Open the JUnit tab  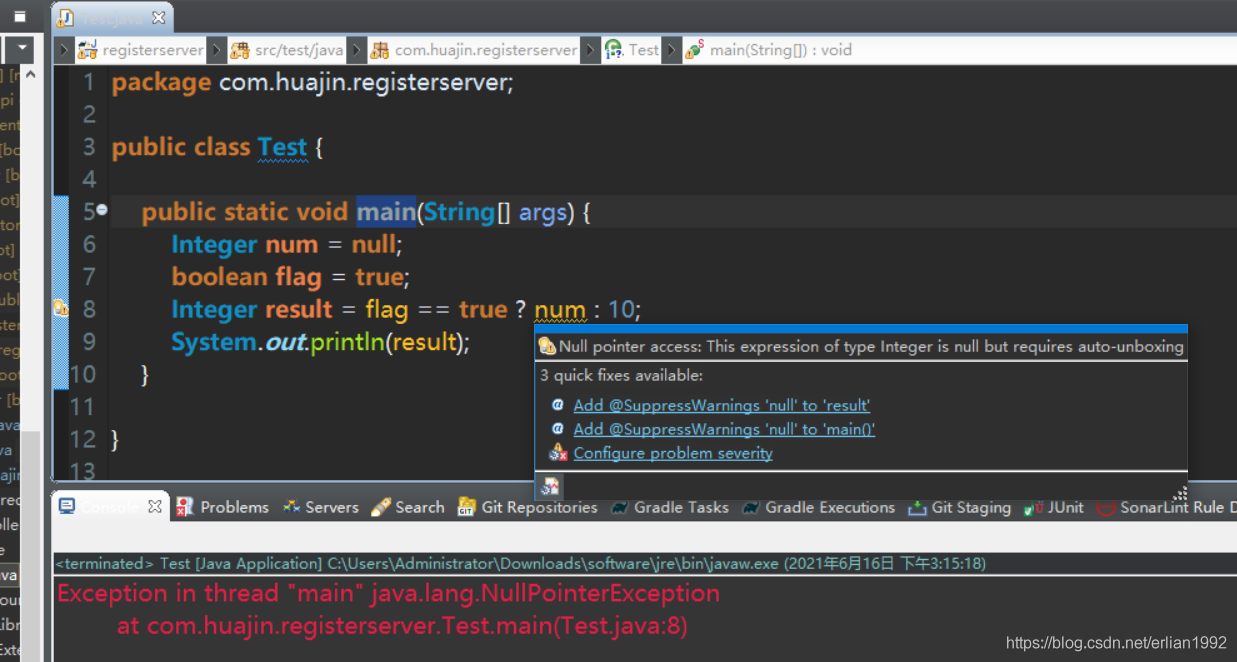coord(1054,507)
